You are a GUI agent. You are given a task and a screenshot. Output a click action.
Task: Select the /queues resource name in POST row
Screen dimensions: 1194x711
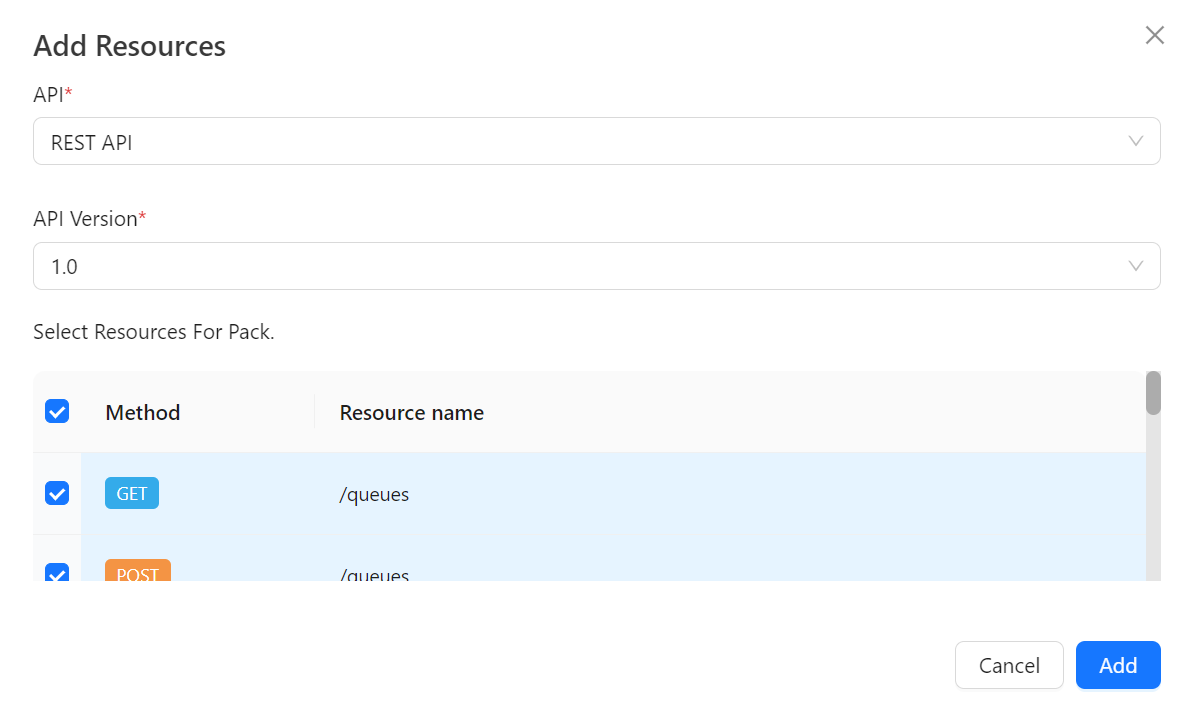374,575
